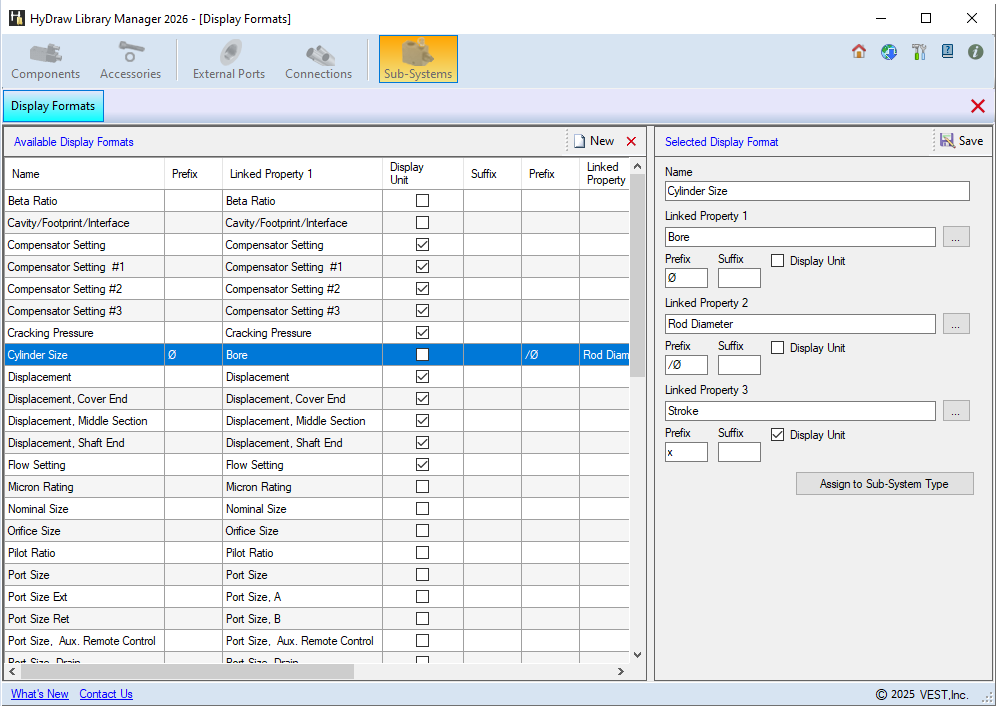Open Linked Property 3 picker

pos(957,410)
